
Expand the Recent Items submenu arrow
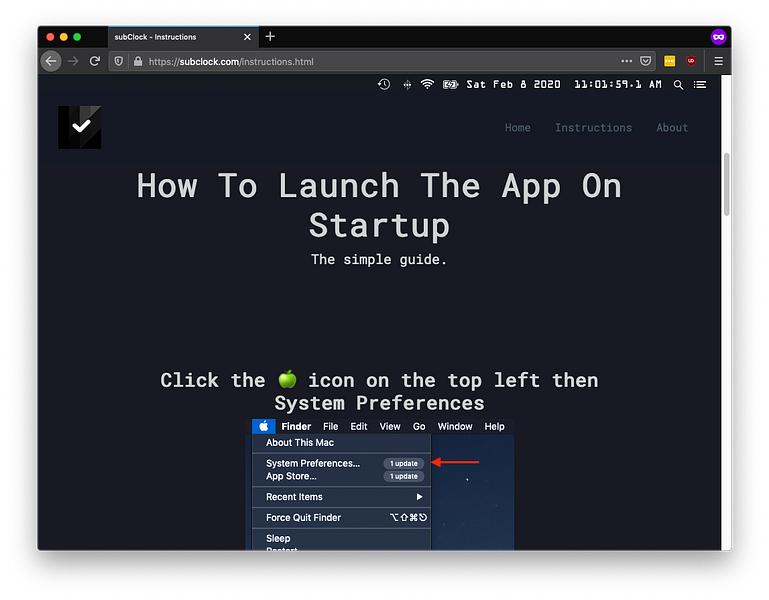[x=419, y=496]
